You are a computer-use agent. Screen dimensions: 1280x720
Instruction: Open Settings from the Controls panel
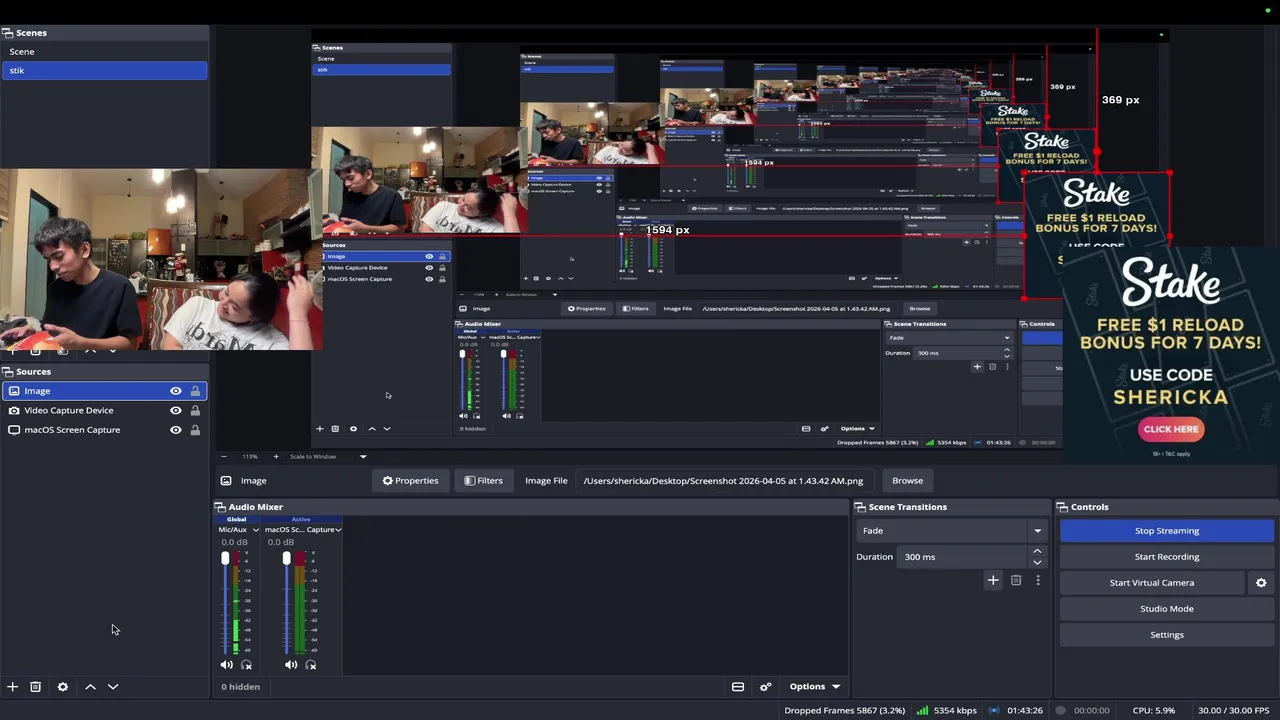point(1166,635)
